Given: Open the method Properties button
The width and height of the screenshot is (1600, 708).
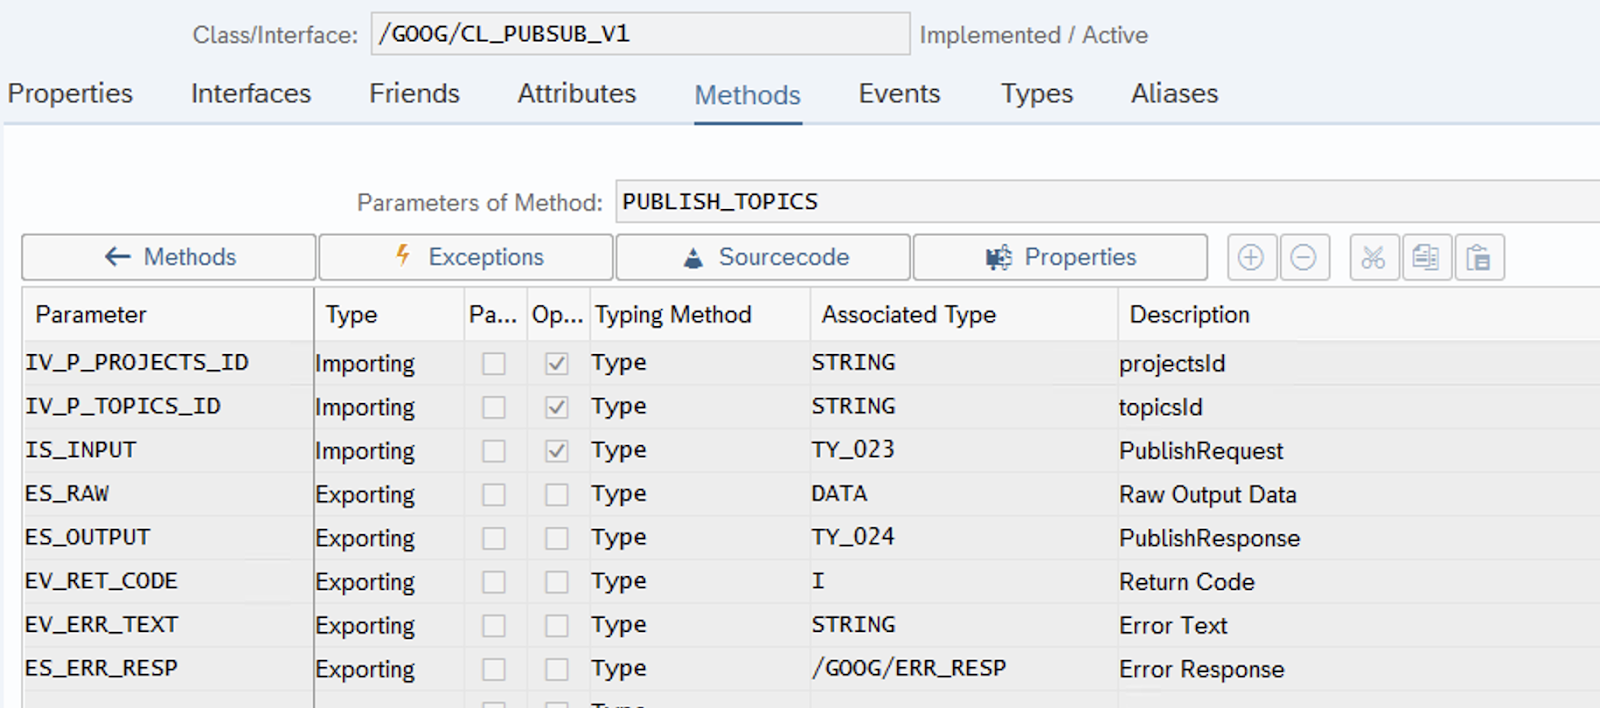Looking at the screenshot, I should point(1060,258).
